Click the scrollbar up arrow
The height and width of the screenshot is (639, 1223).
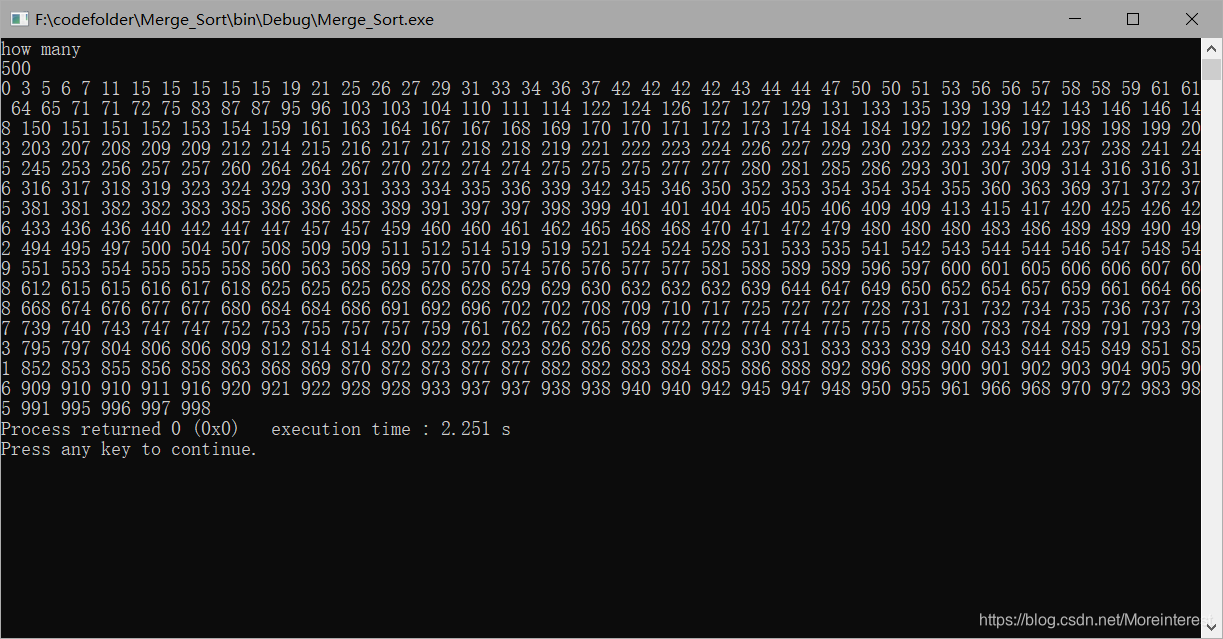pos(1211,48)
